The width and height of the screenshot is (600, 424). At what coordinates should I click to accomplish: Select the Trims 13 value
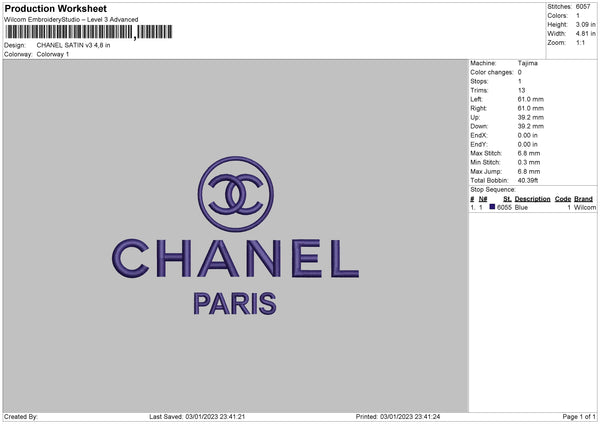pyautogui.click(x=522, y=90)
